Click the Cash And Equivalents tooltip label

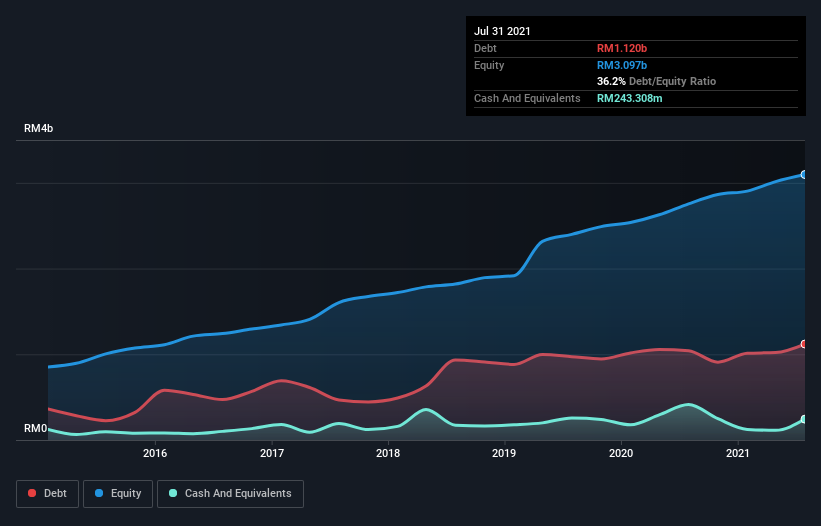527,98
